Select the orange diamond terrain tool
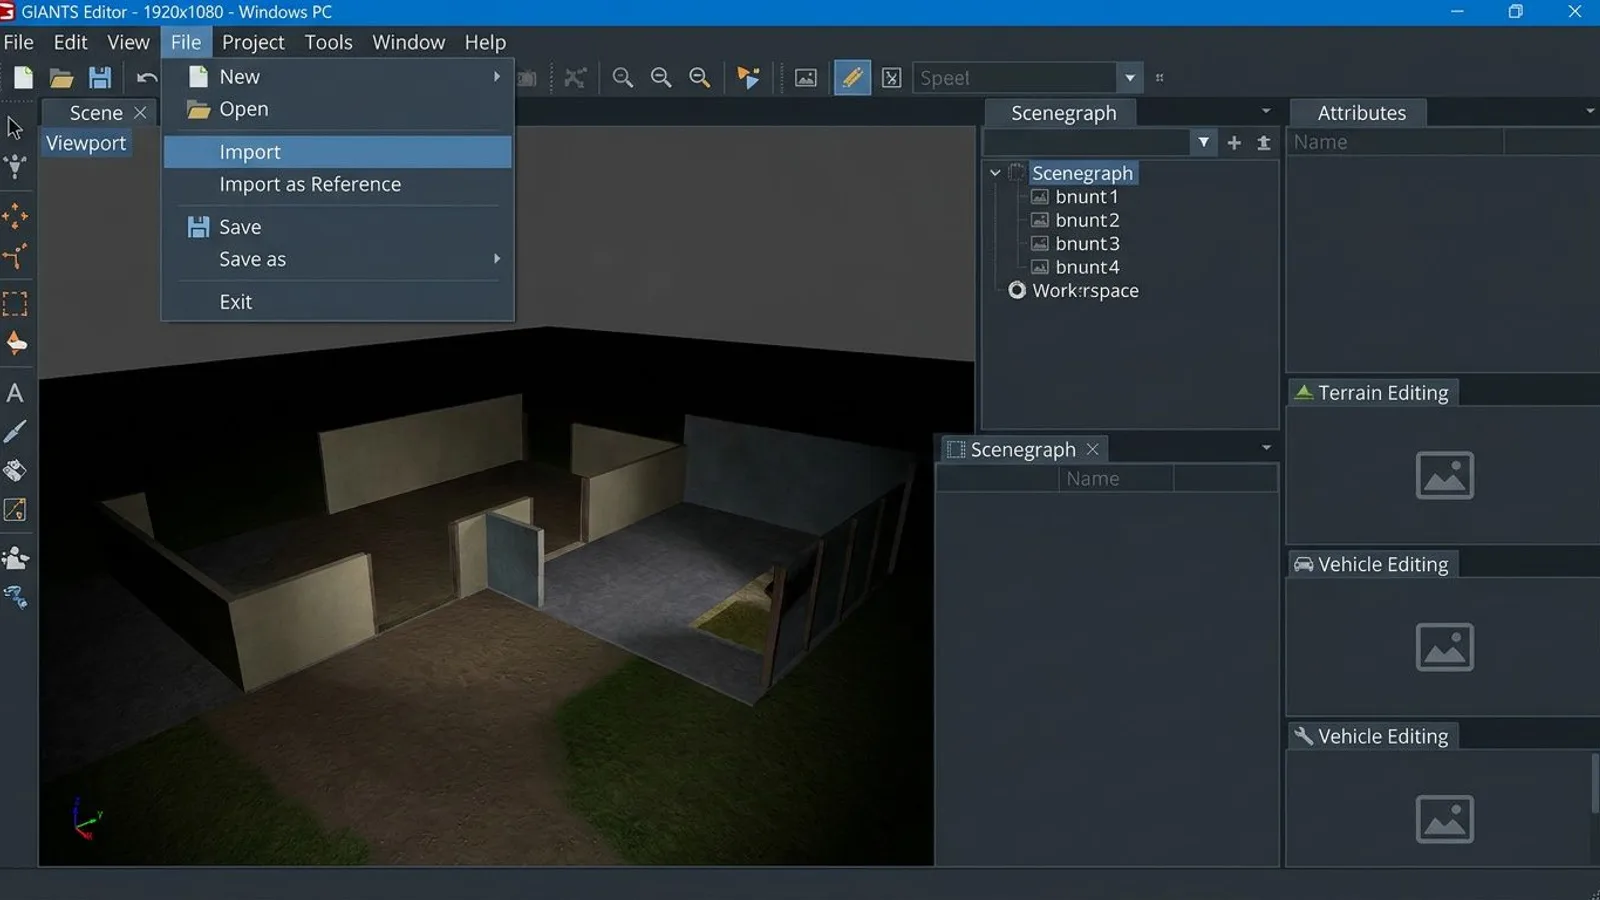This screenshot has width=1600, height=900. point(16,344)
